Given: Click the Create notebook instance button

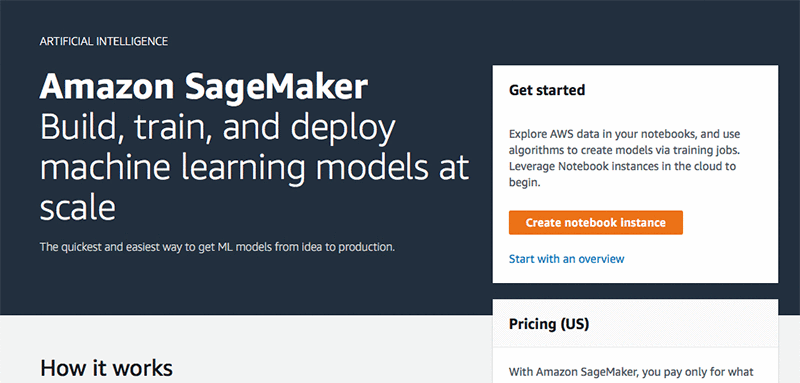Looking at the screenshot, I should click(x=595, y=222).
